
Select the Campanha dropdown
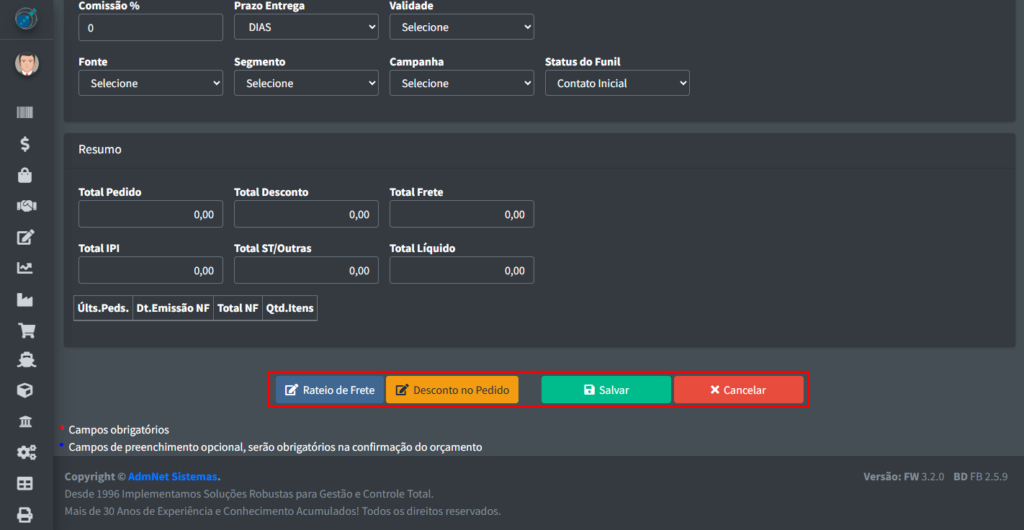tap(461, 83)
